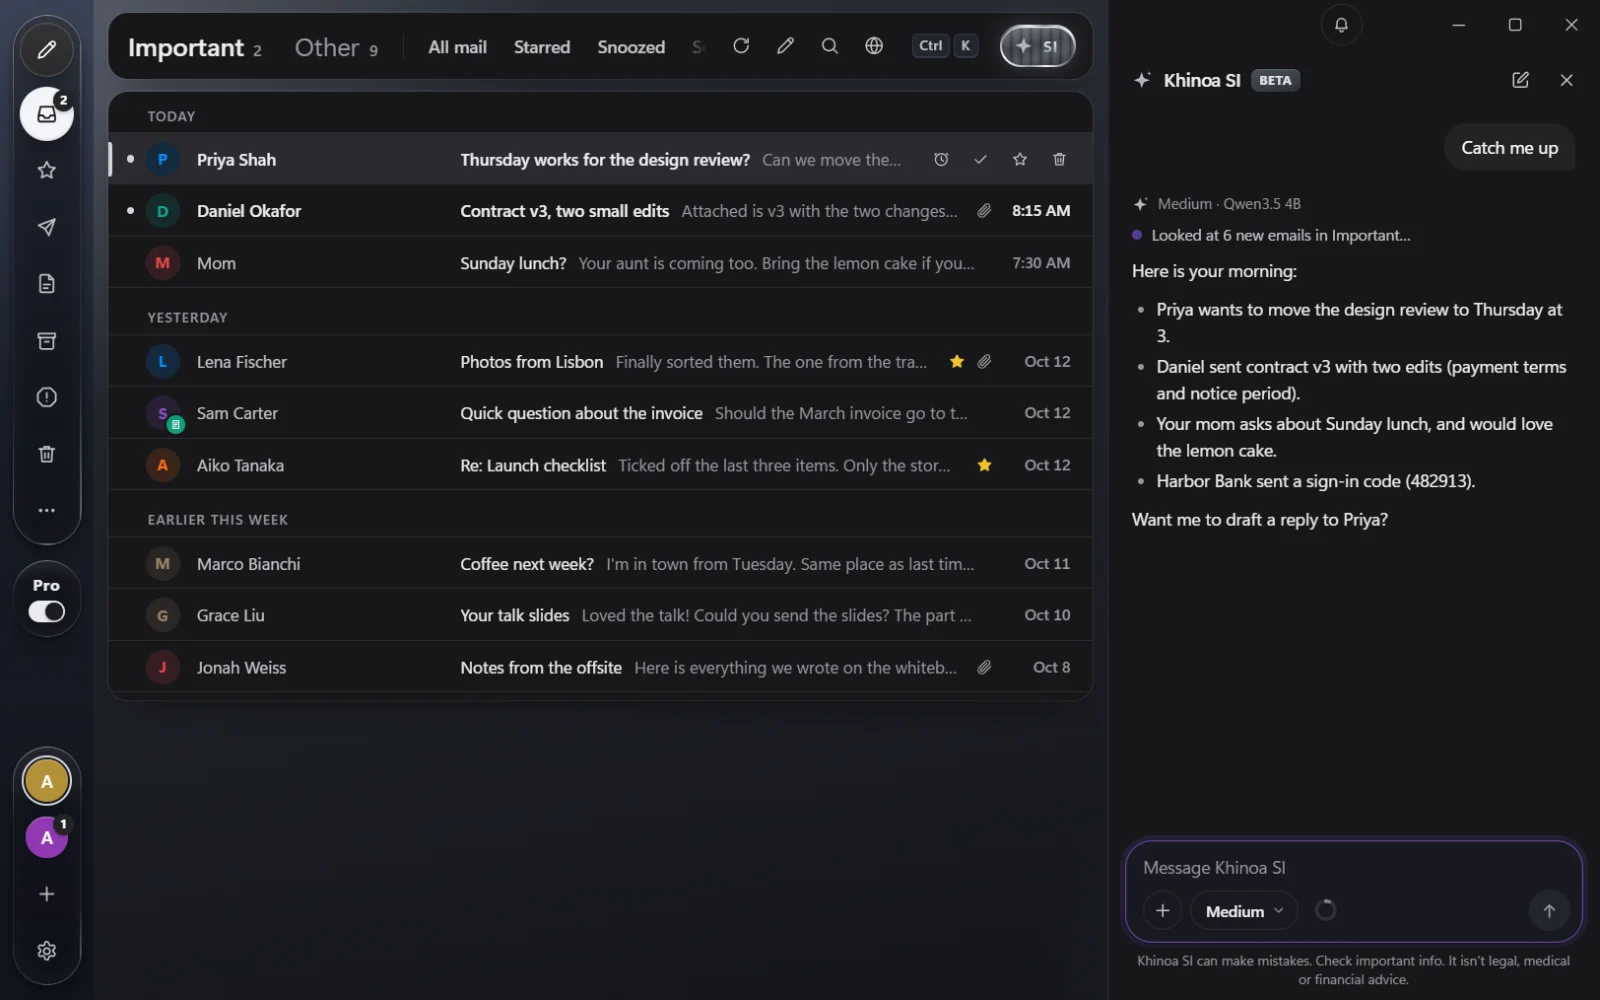Image resolution: width=1600 pixels, height=1000 pixels.
Task: Open the Starred tab in the top bar
Action: click(542, 47)
